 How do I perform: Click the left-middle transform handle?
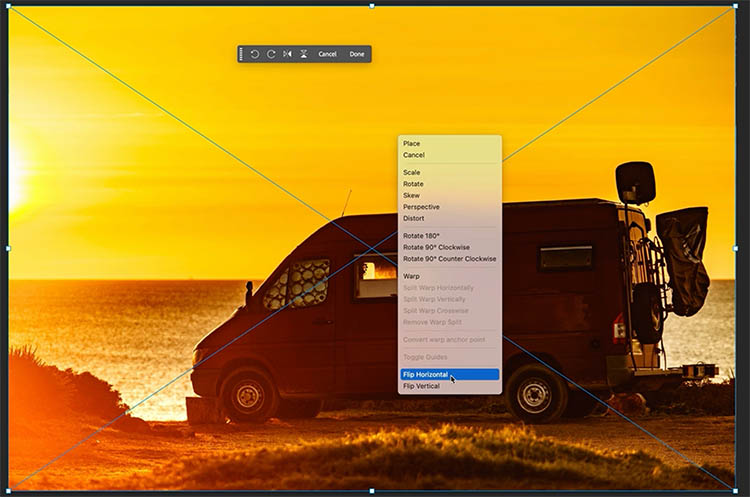click(x=8, y=248)
